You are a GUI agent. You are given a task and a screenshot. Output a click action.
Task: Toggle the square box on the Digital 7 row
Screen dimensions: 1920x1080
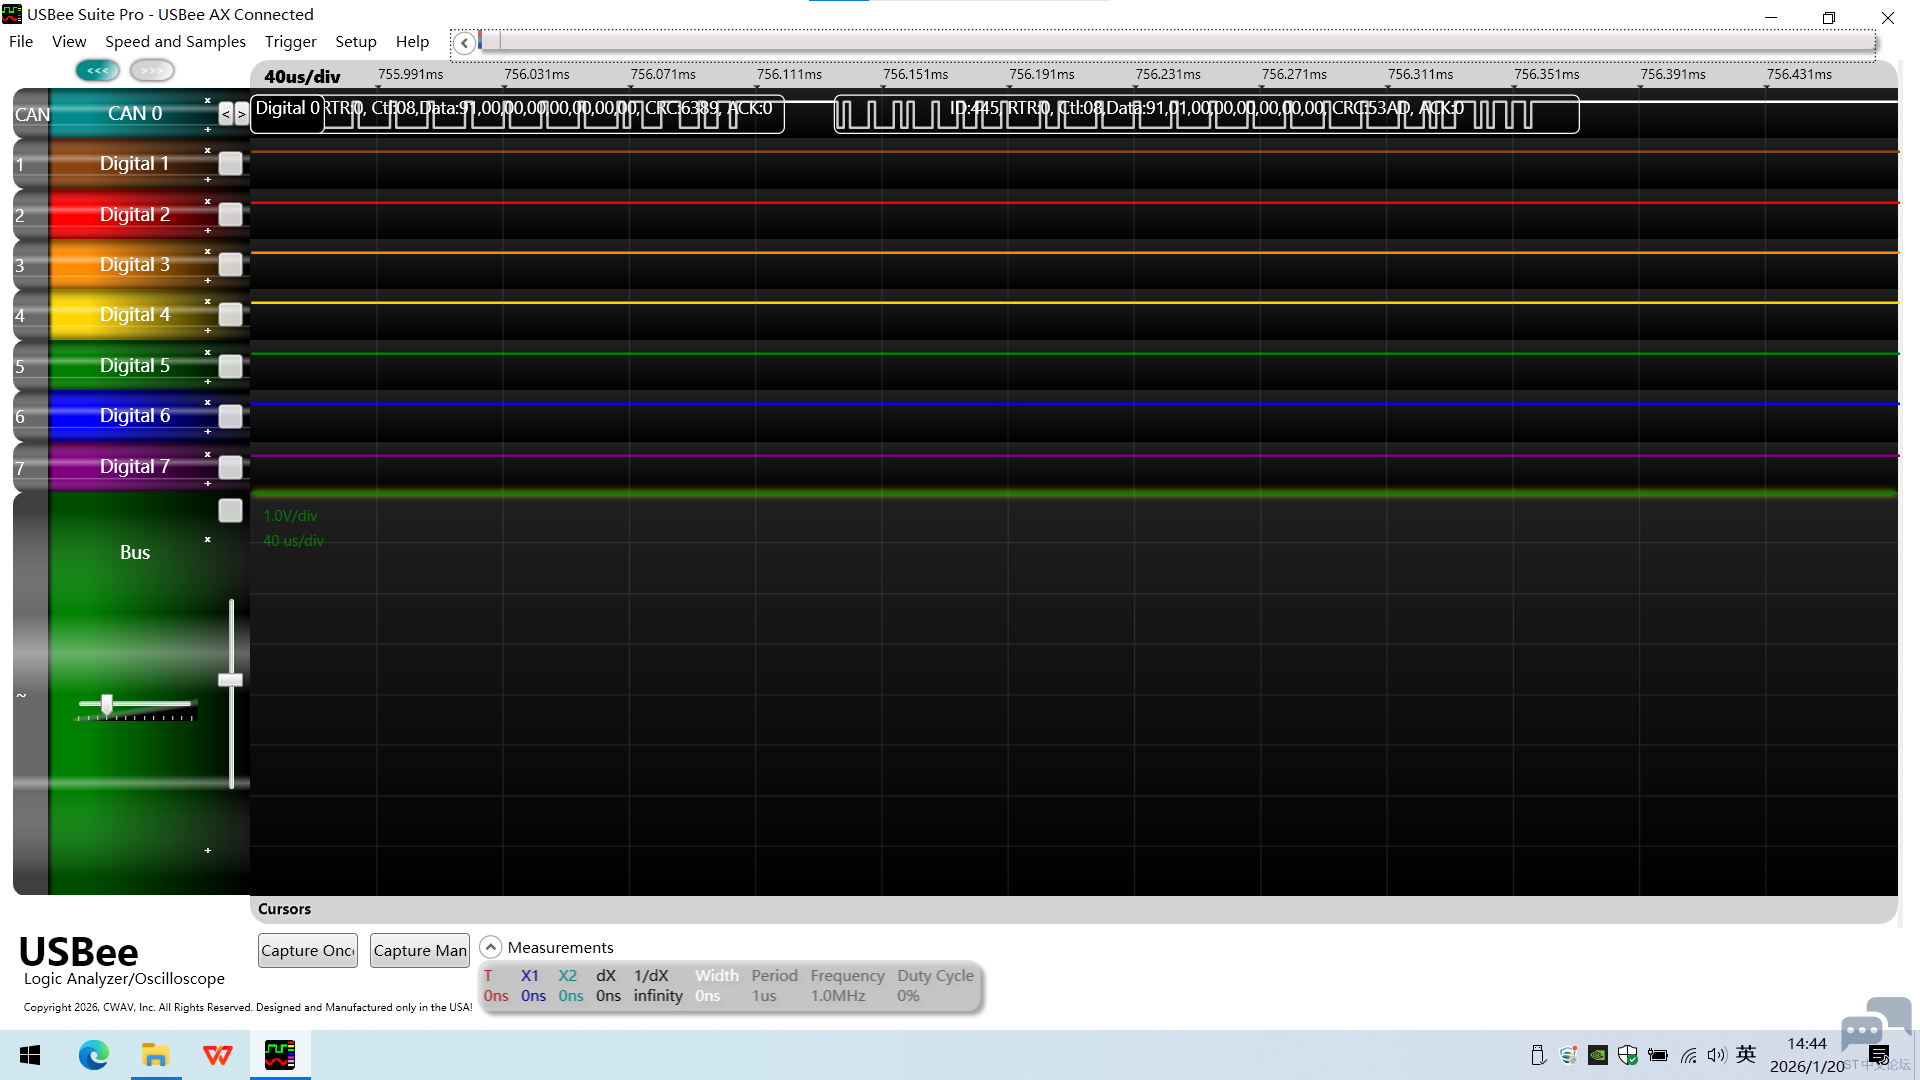[x=230, y=467]
